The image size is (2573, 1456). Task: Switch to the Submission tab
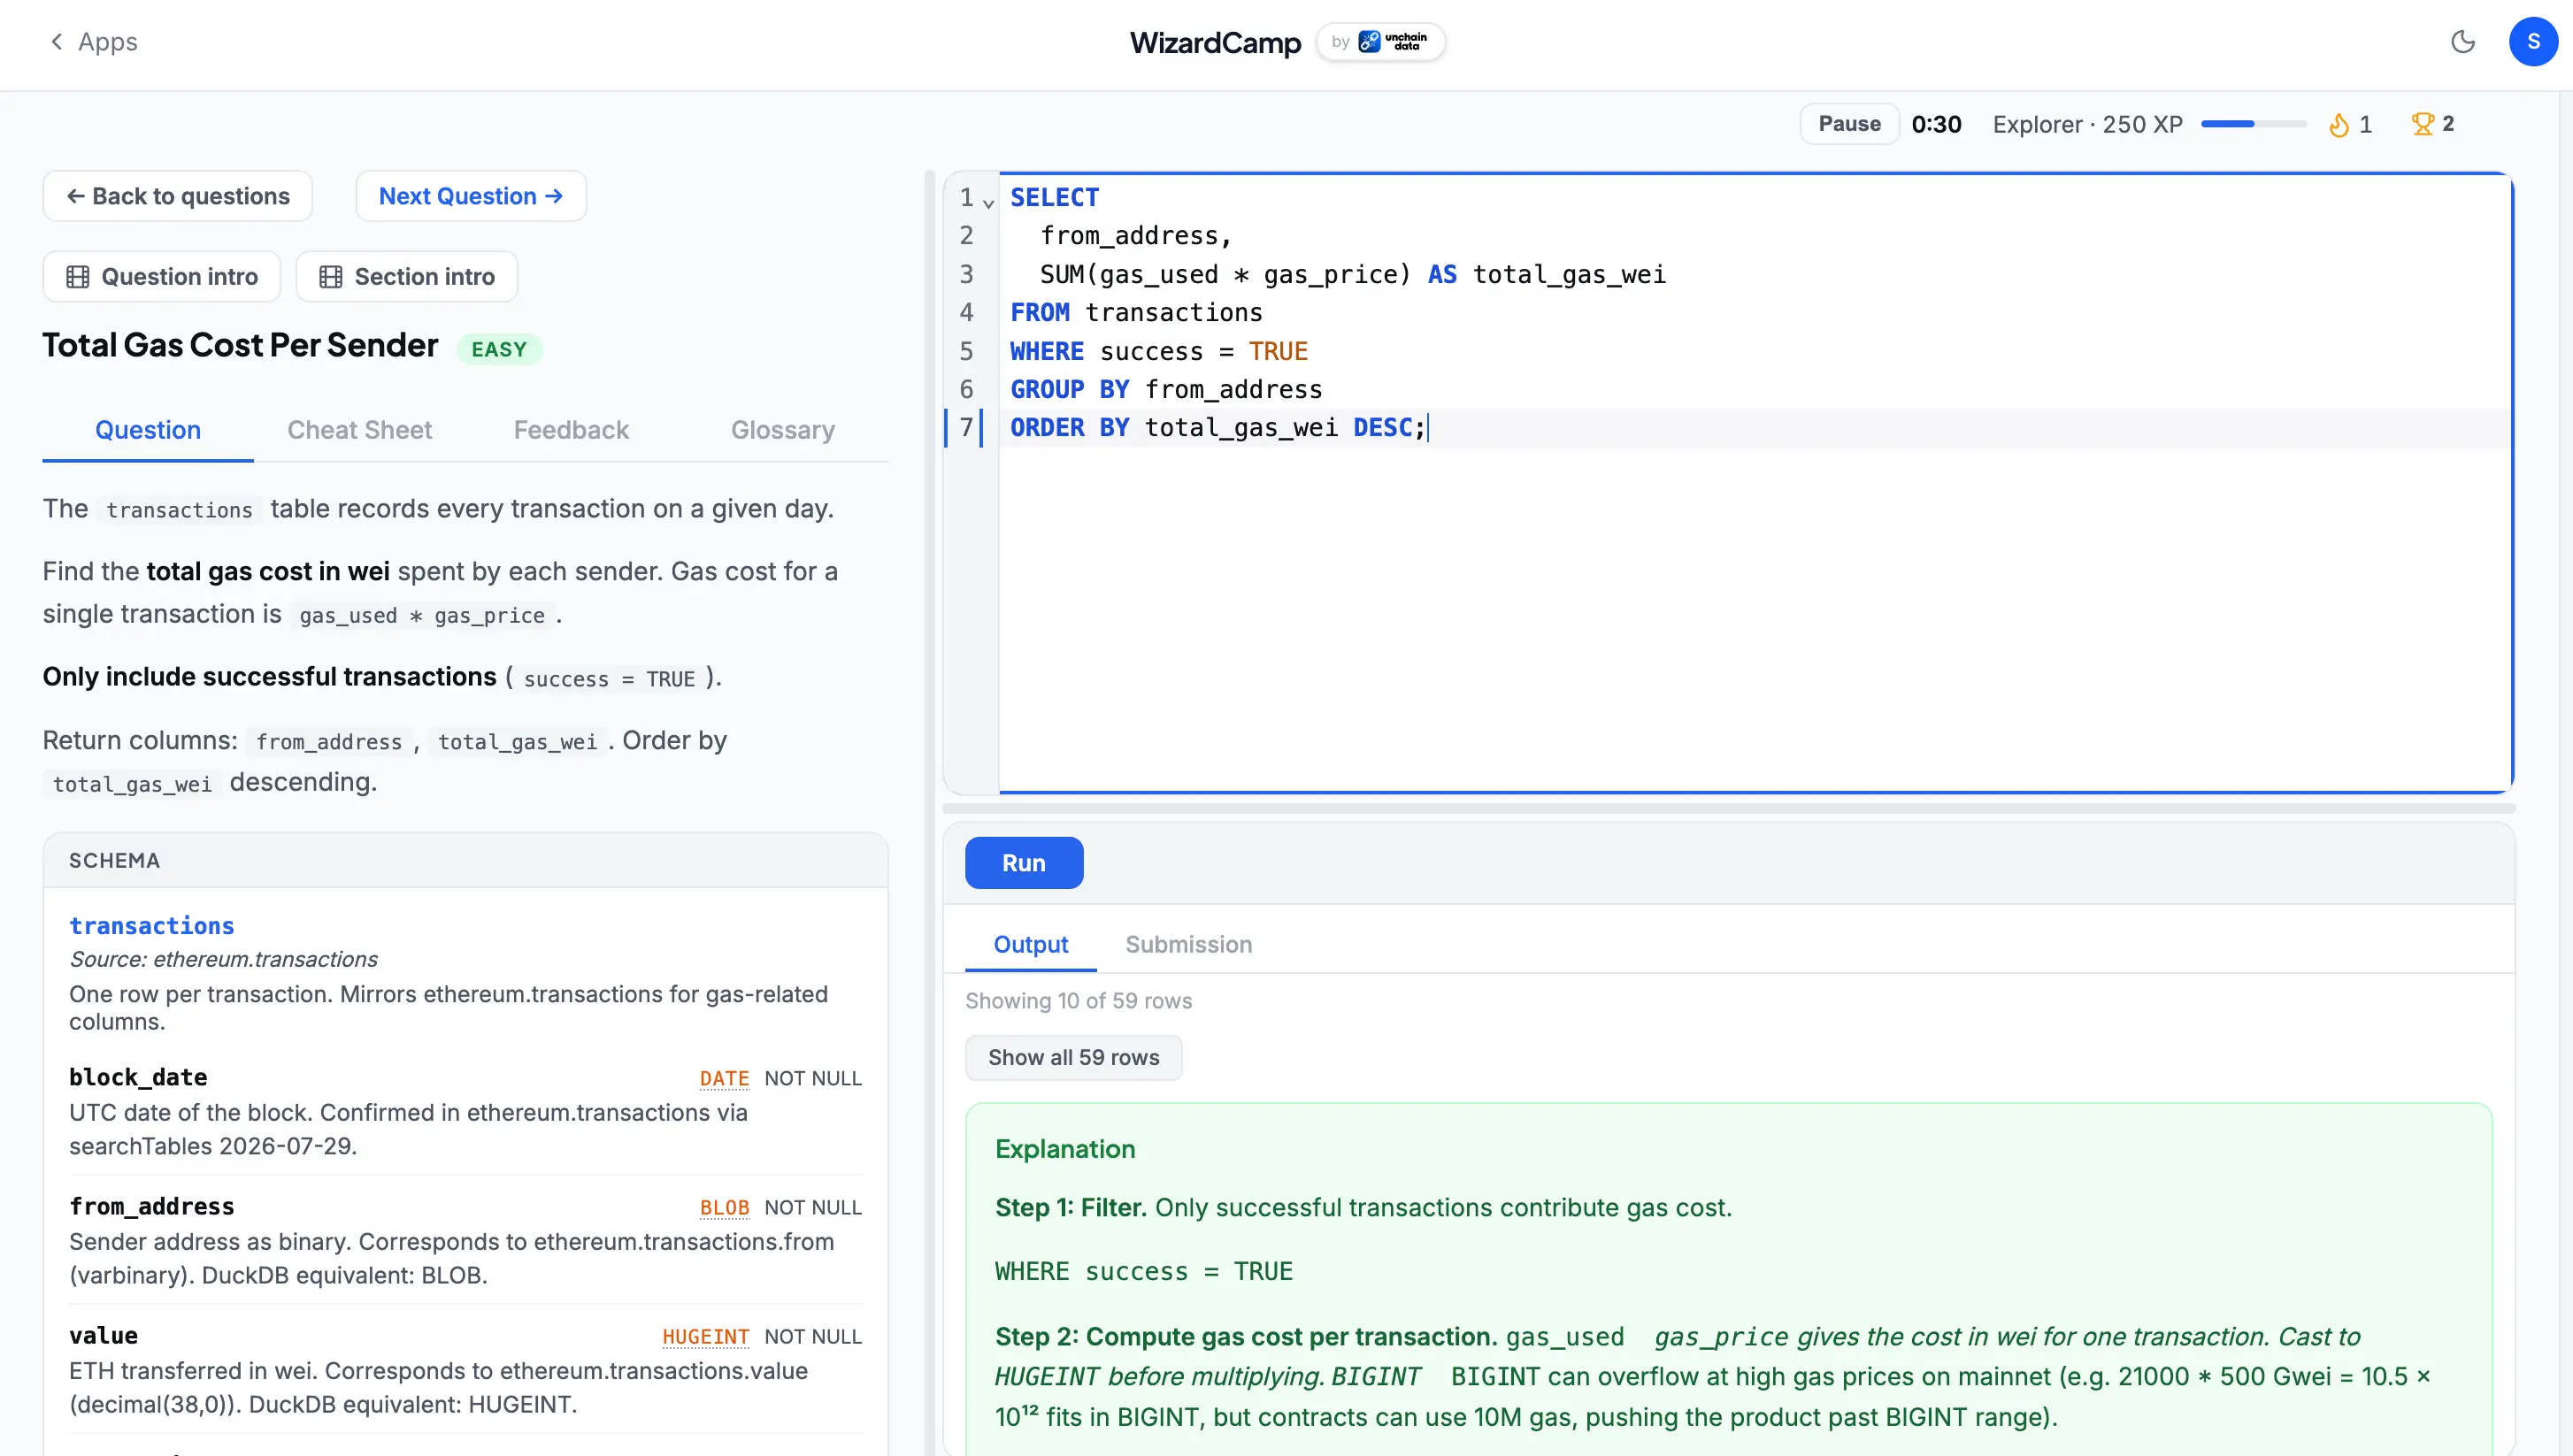pyautogui.click(x=1188, y=945)
